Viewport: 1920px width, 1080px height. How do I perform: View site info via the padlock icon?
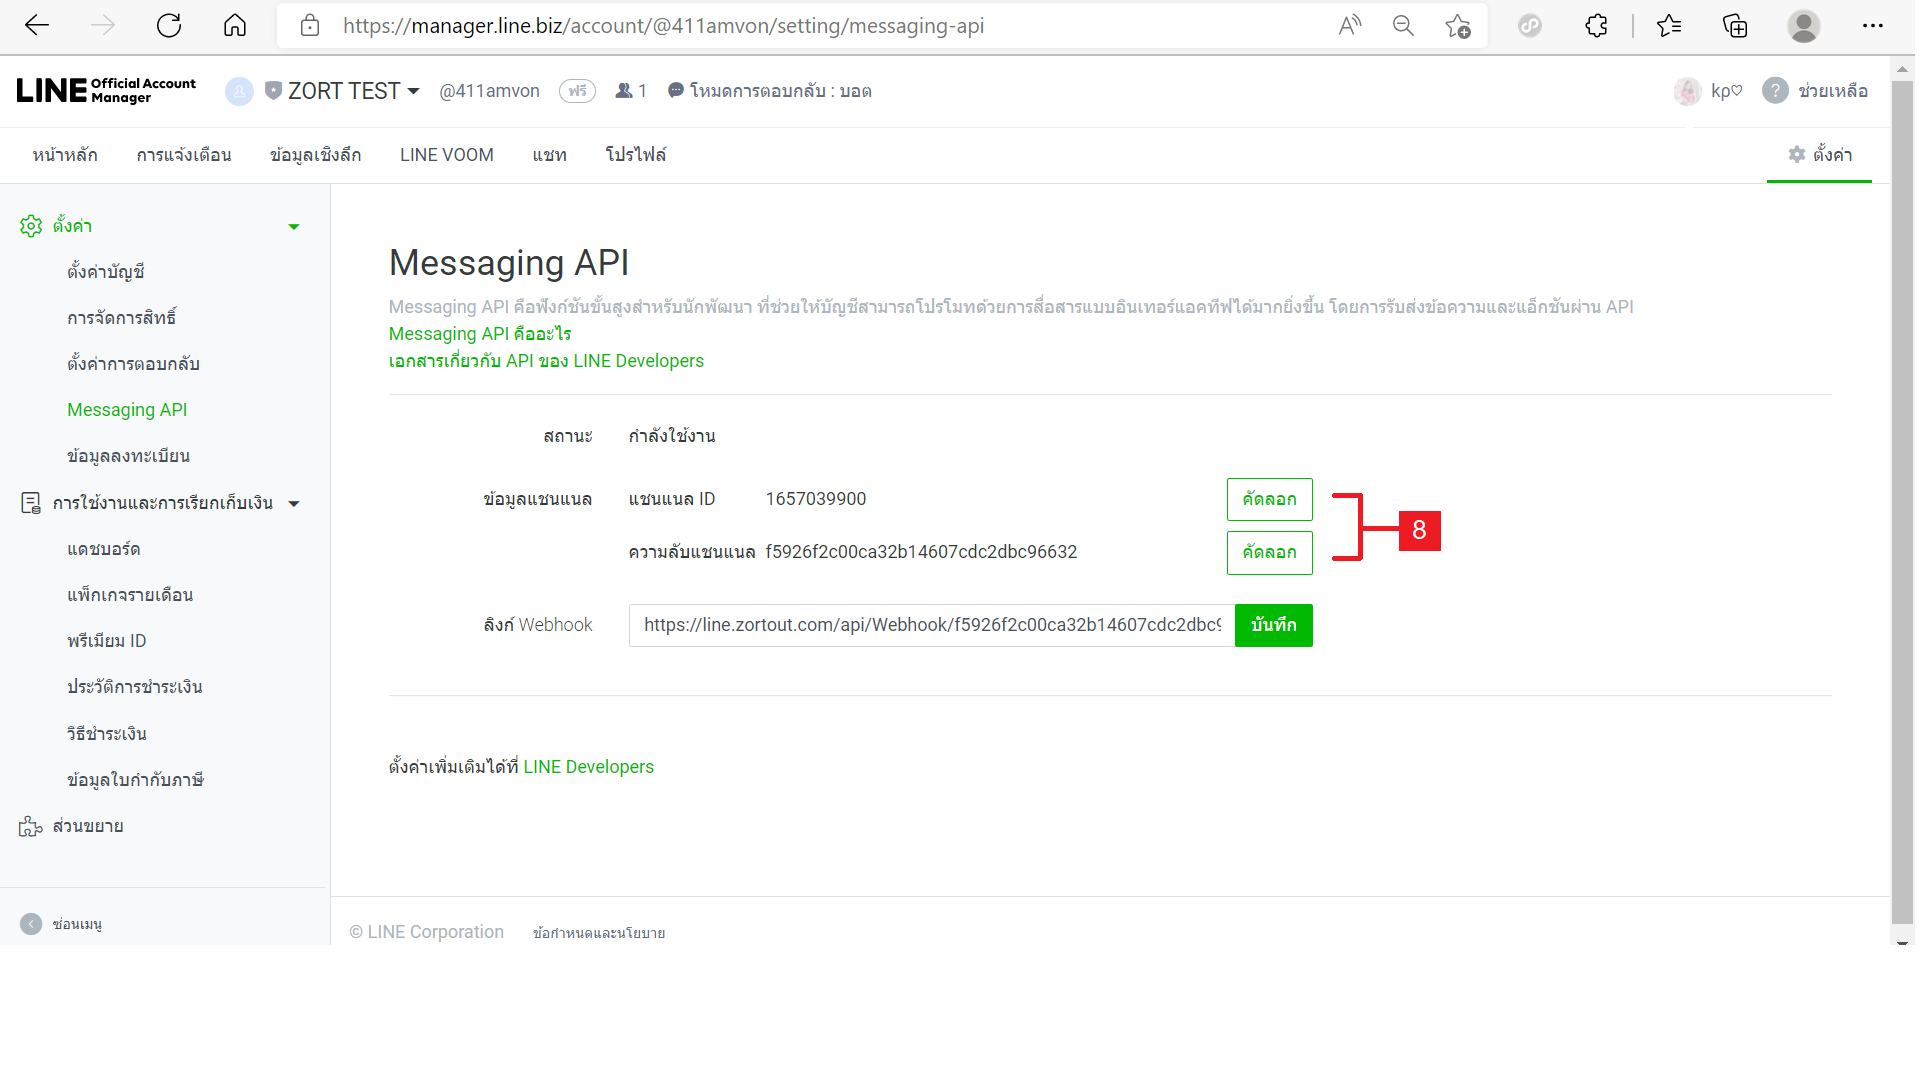point(310,26)
